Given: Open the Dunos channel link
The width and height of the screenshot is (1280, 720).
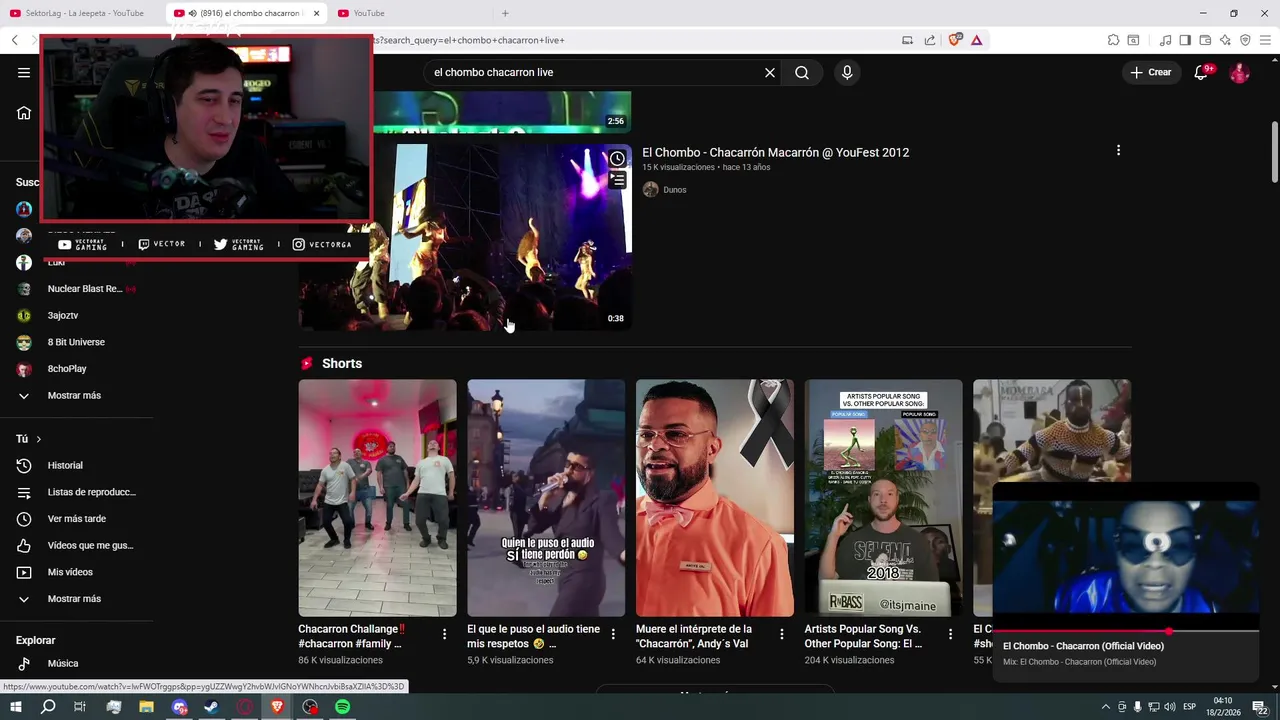Looking at the screenshot, I should 675,190.
